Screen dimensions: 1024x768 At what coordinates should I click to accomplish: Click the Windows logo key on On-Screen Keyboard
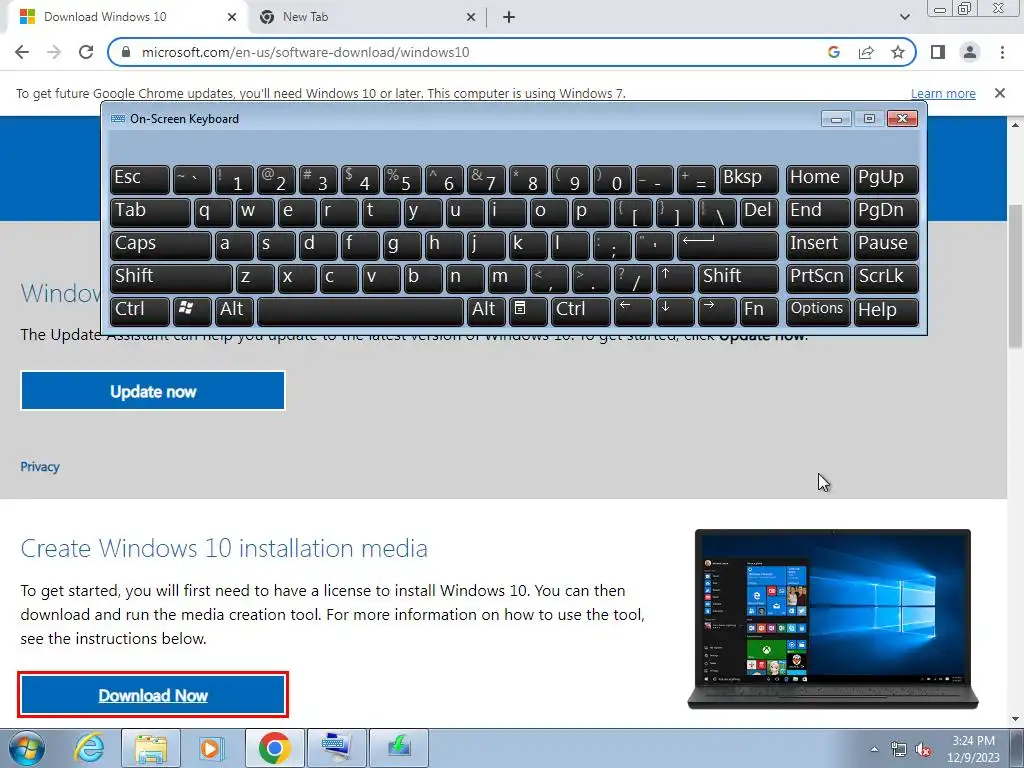click(x=191, y=312)
